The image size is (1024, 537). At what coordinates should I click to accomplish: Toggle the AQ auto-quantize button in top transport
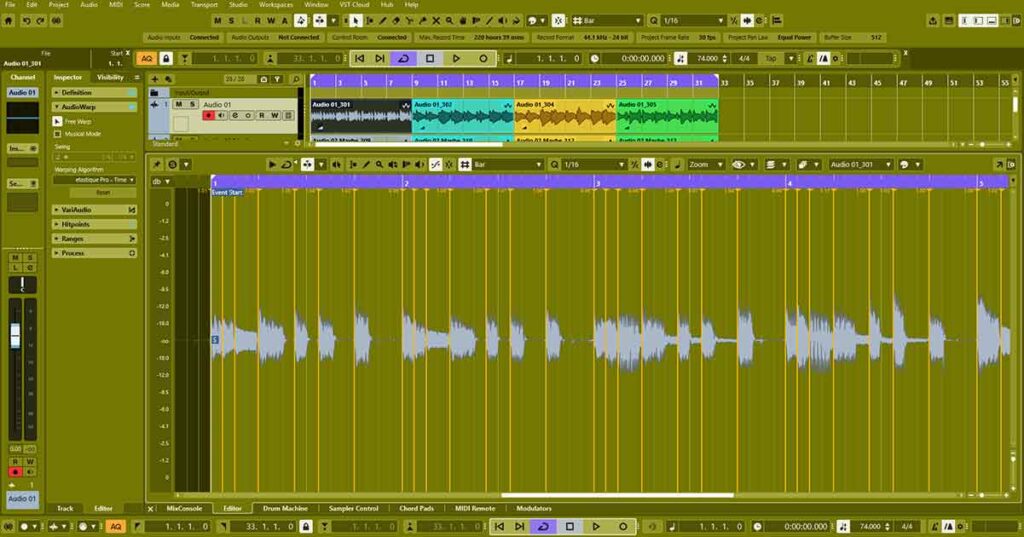146,59
